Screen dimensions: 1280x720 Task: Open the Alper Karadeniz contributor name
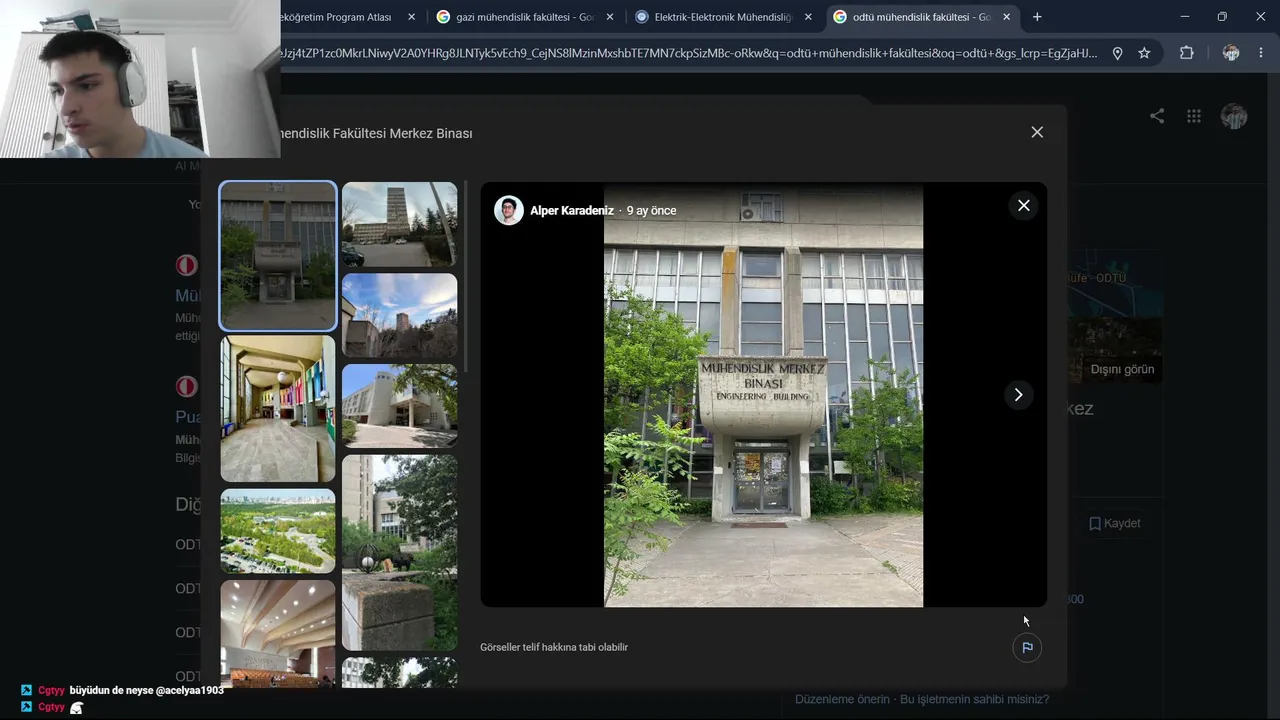[x=572, y=211]
